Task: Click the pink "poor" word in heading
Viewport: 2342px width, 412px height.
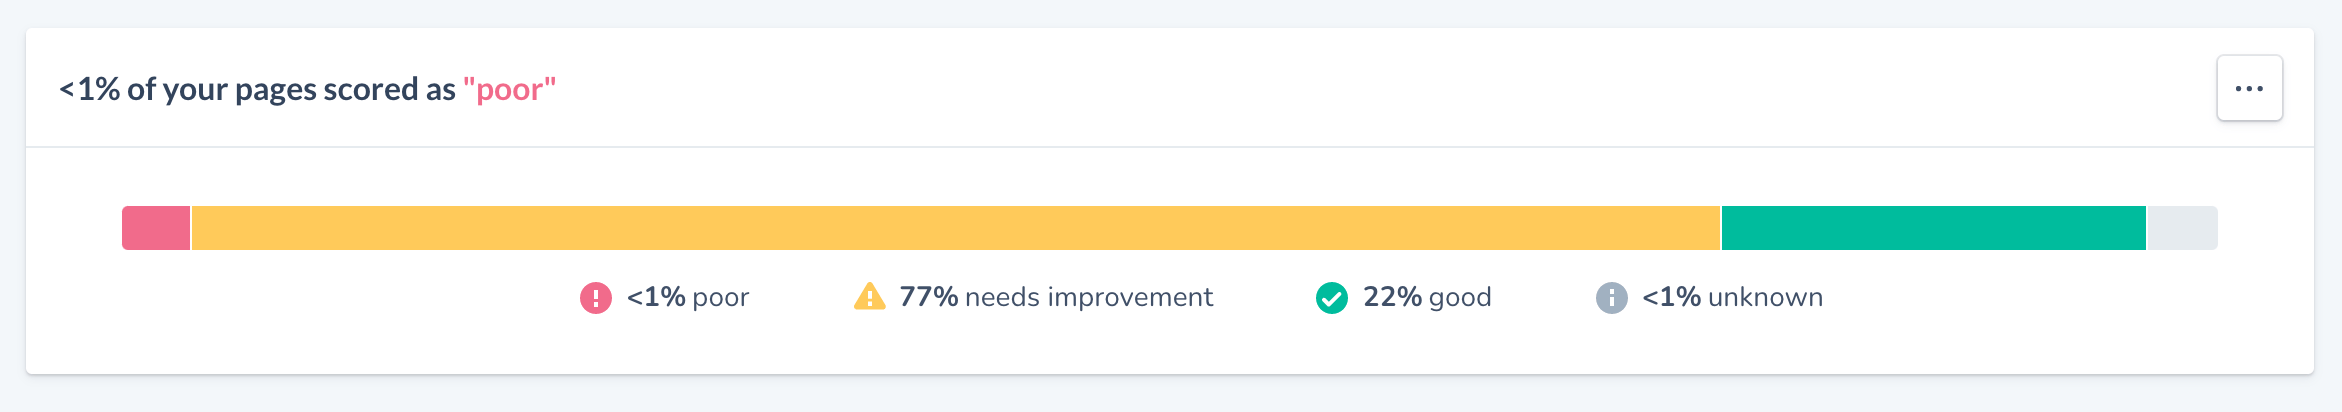Action: pos(509,89)
